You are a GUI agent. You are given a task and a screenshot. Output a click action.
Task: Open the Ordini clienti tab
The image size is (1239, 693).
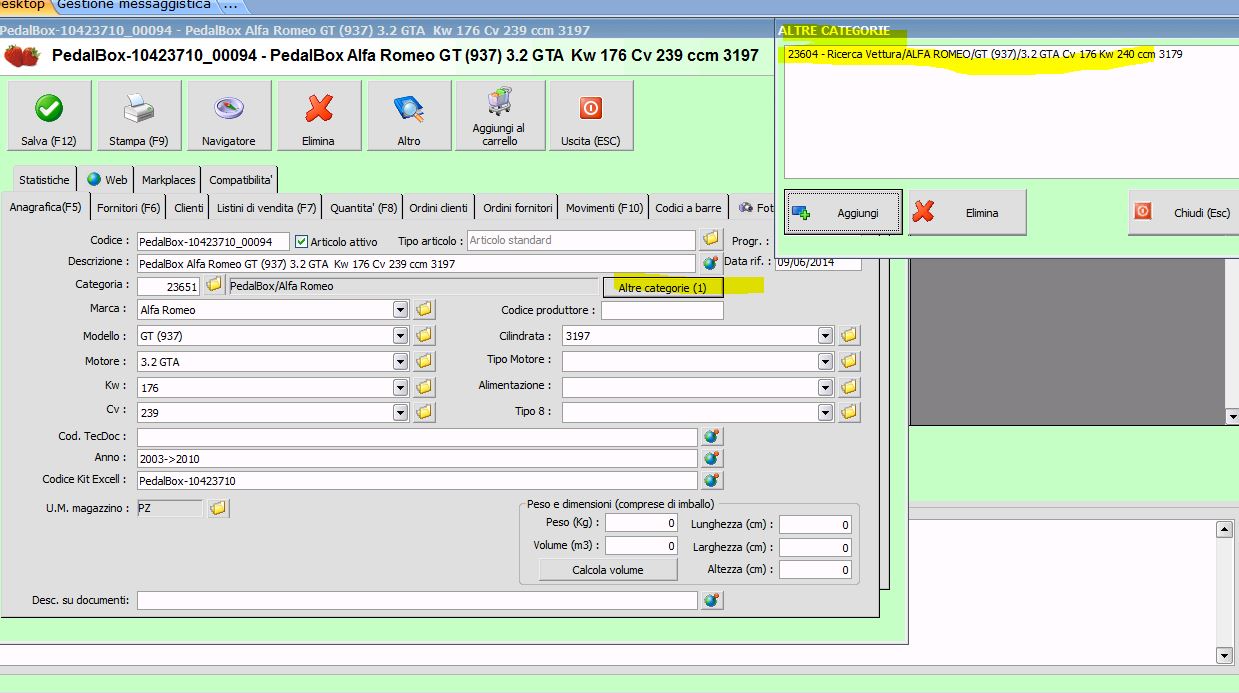438,208
